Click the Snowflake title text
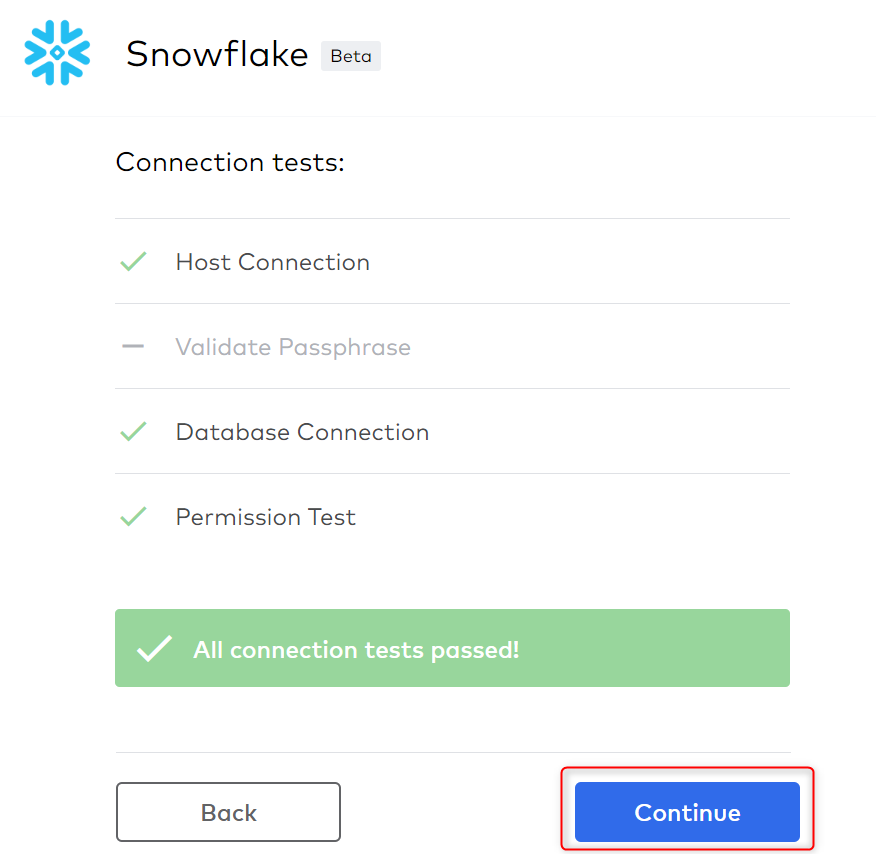Image resolution: width=876 pixels, height=854 pixels. (x=217, y=54)
